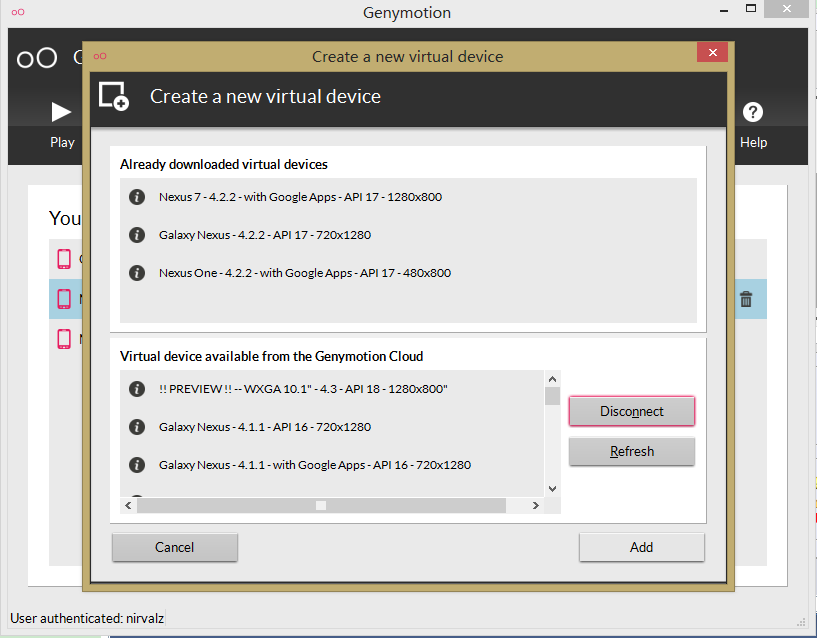
Task: Click Genymotion logo in main window title bar
Action: [x=18, y=12]
